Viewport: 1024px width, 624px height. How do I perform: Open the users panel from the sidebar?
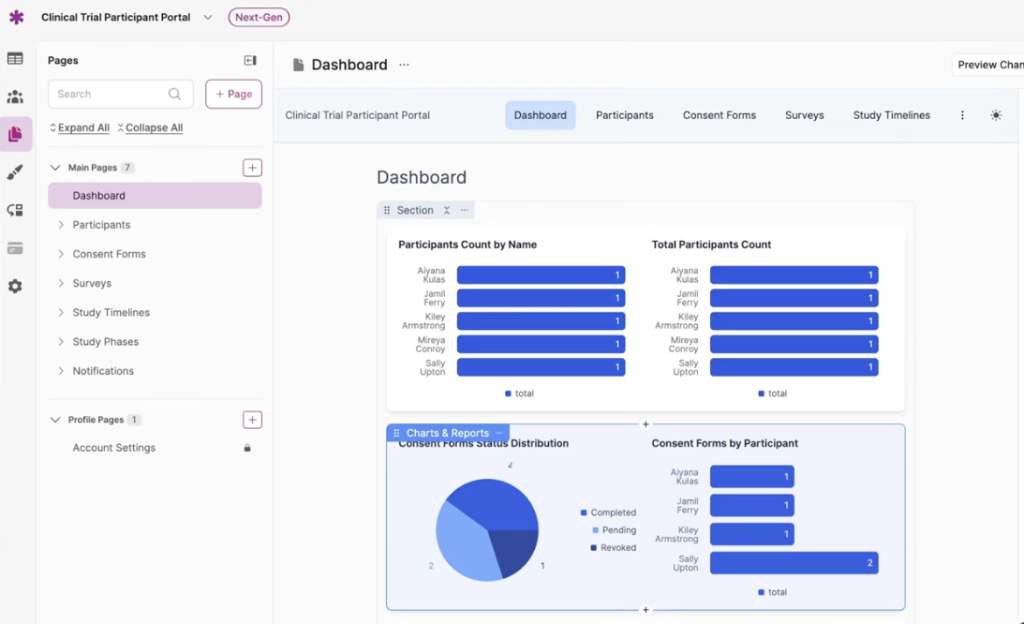pos(15,96)
